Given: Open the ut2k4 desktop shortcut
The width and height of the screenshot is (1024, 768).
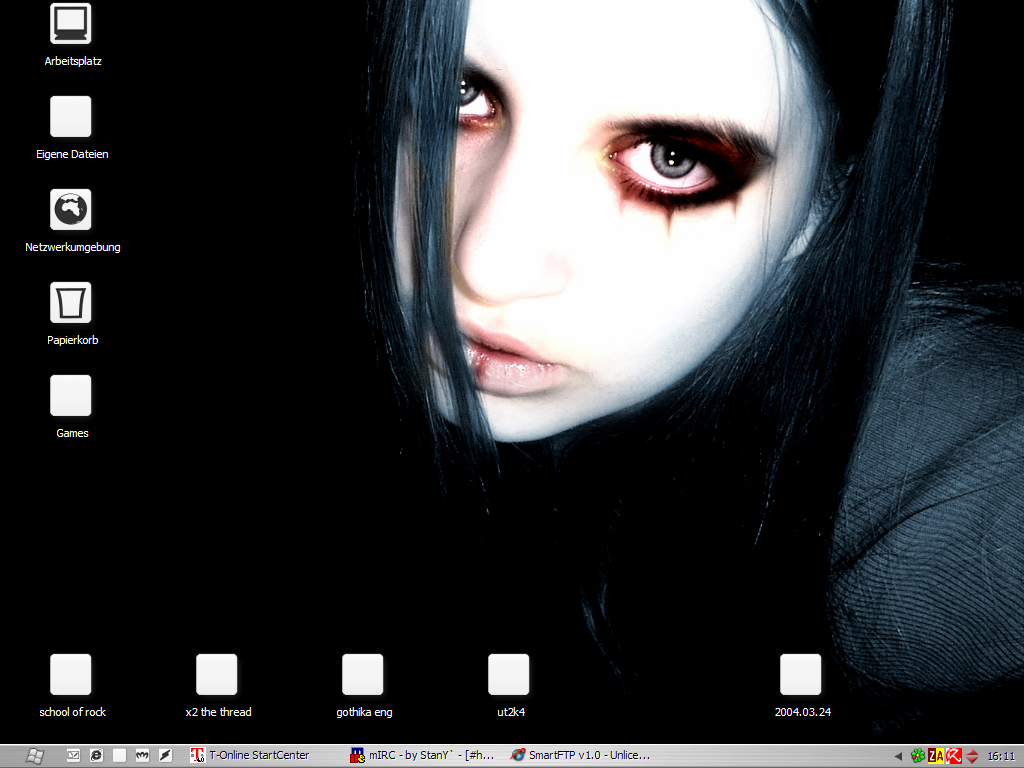Looking at the screenshot, I should click(509, 675).
